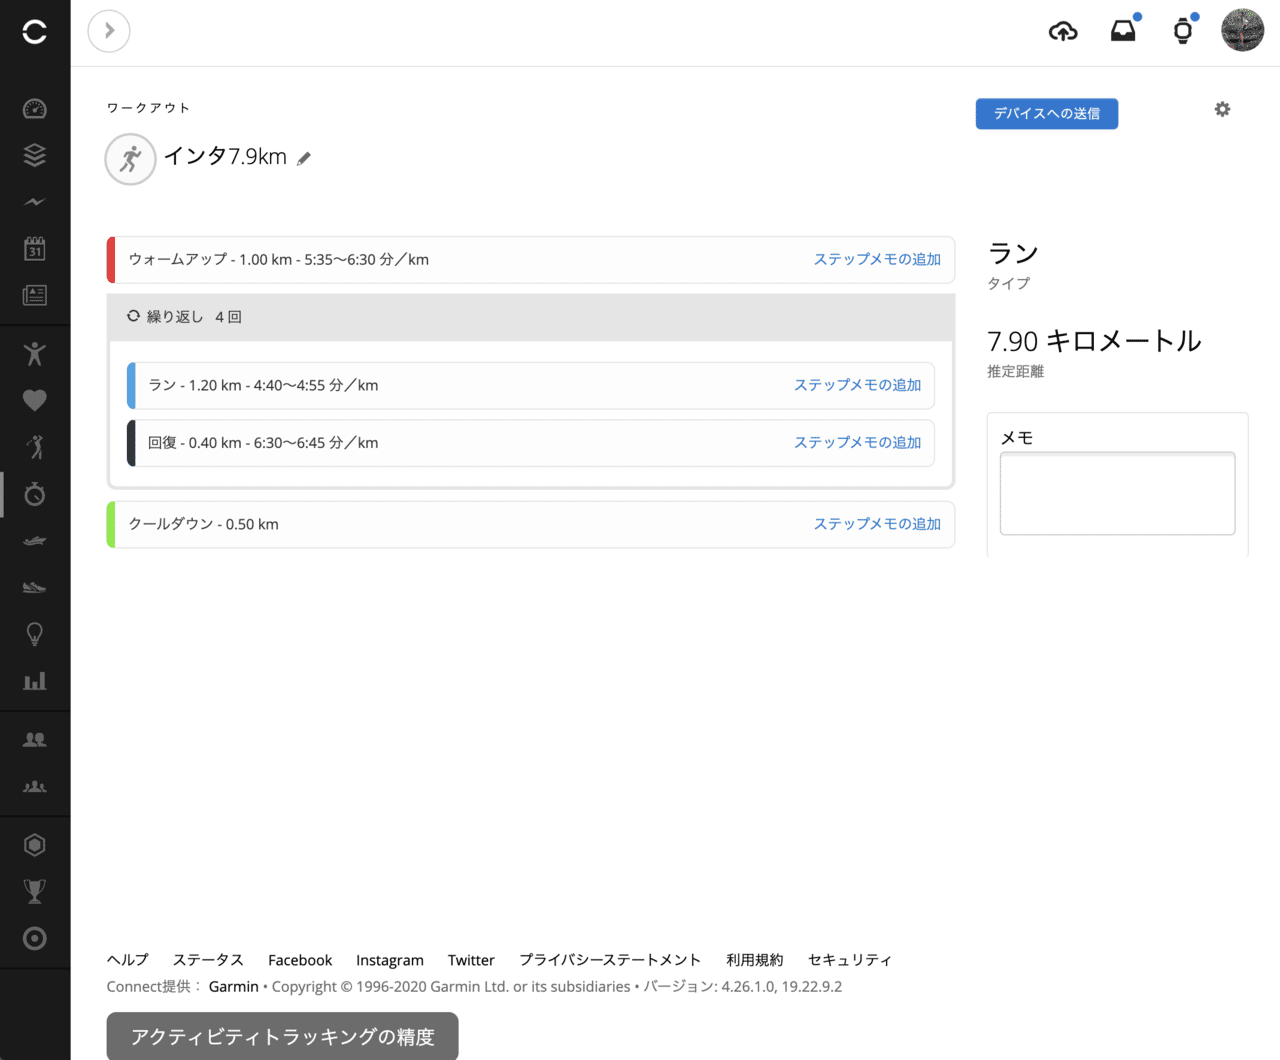Add step memo to 回復 0.40 km step

[x=857, y=442]
